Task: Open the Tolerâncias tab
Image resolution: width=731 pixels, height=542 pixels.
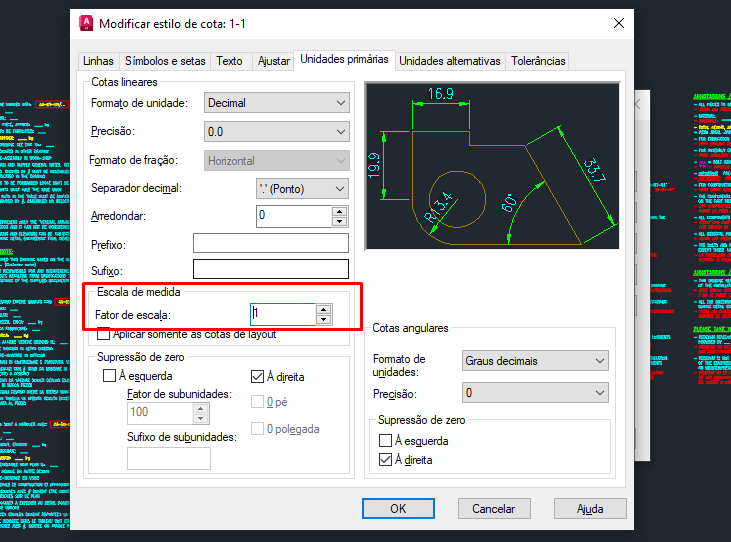Action: point(538,61)
